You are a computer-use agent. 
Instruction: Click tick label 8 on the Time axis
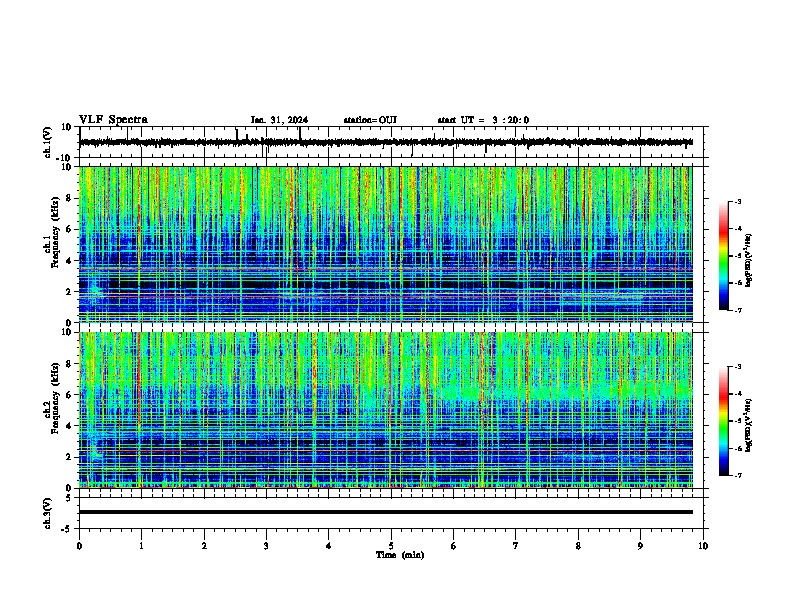(x=578, y=546)
